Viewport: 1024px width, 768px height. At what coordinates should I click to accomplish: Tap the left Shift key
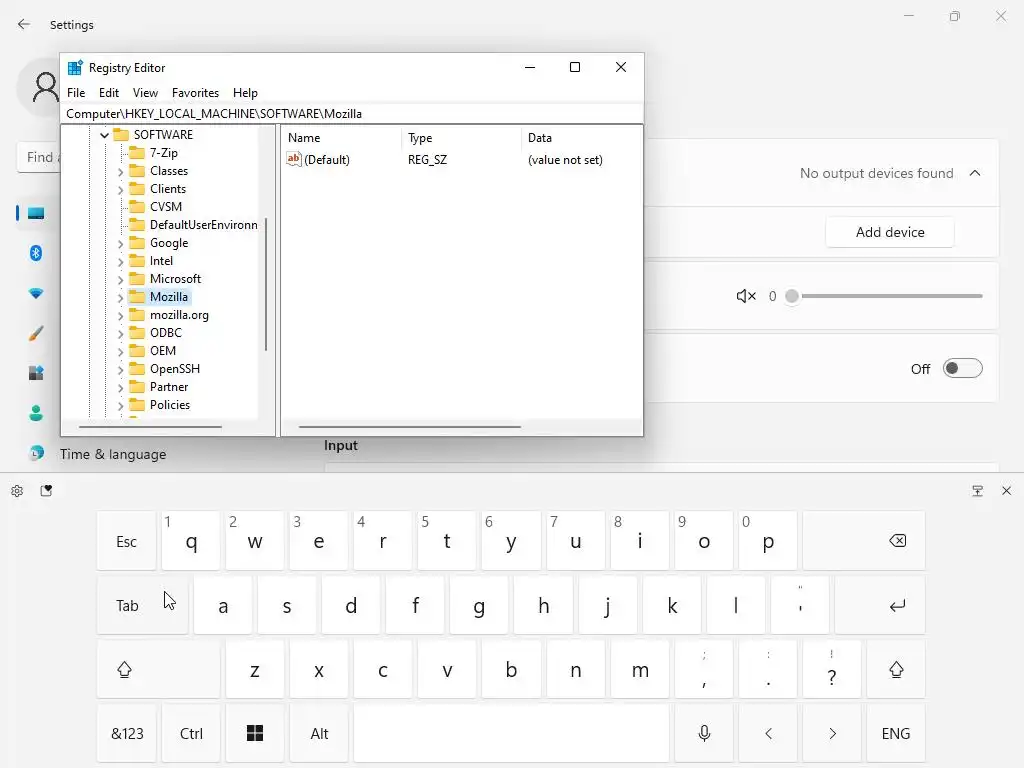pos(158,669)
